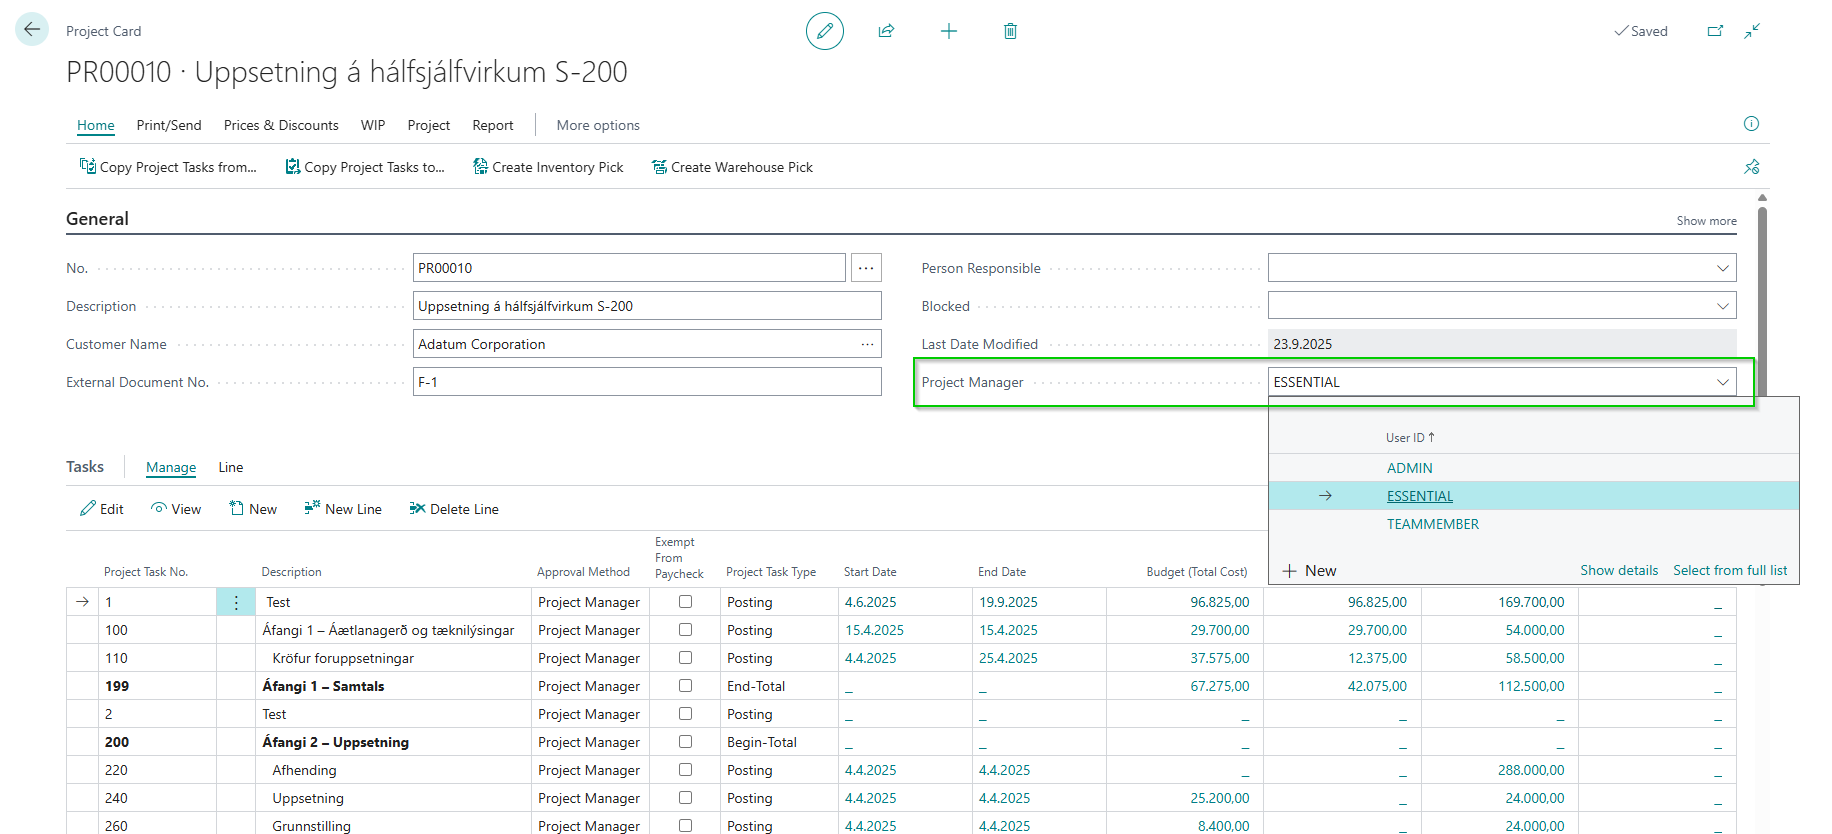
Task: Click the trash delete icon
Action: 1010,31
